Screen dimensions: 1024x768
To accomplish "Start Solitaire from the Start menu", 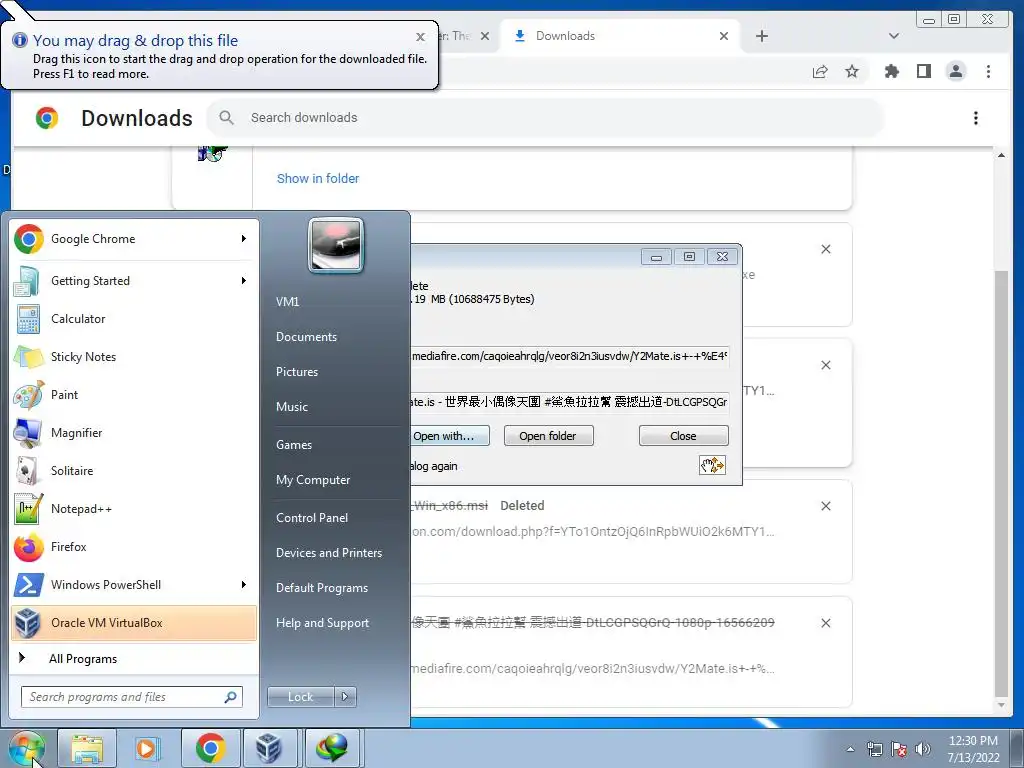I will 134,471.
